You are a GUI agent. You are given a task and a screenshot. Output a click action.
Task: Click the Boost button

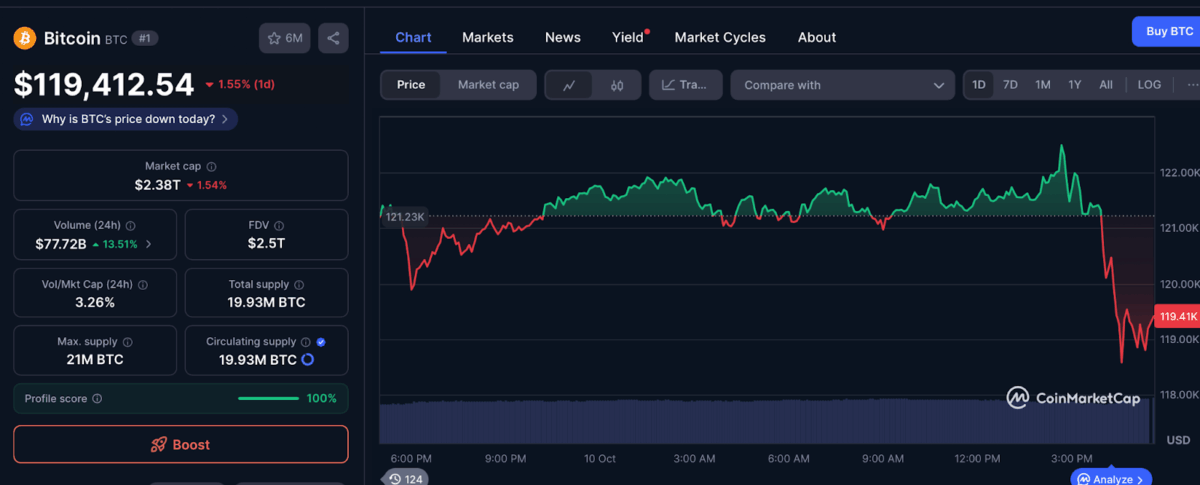click(x=181, y=444)
